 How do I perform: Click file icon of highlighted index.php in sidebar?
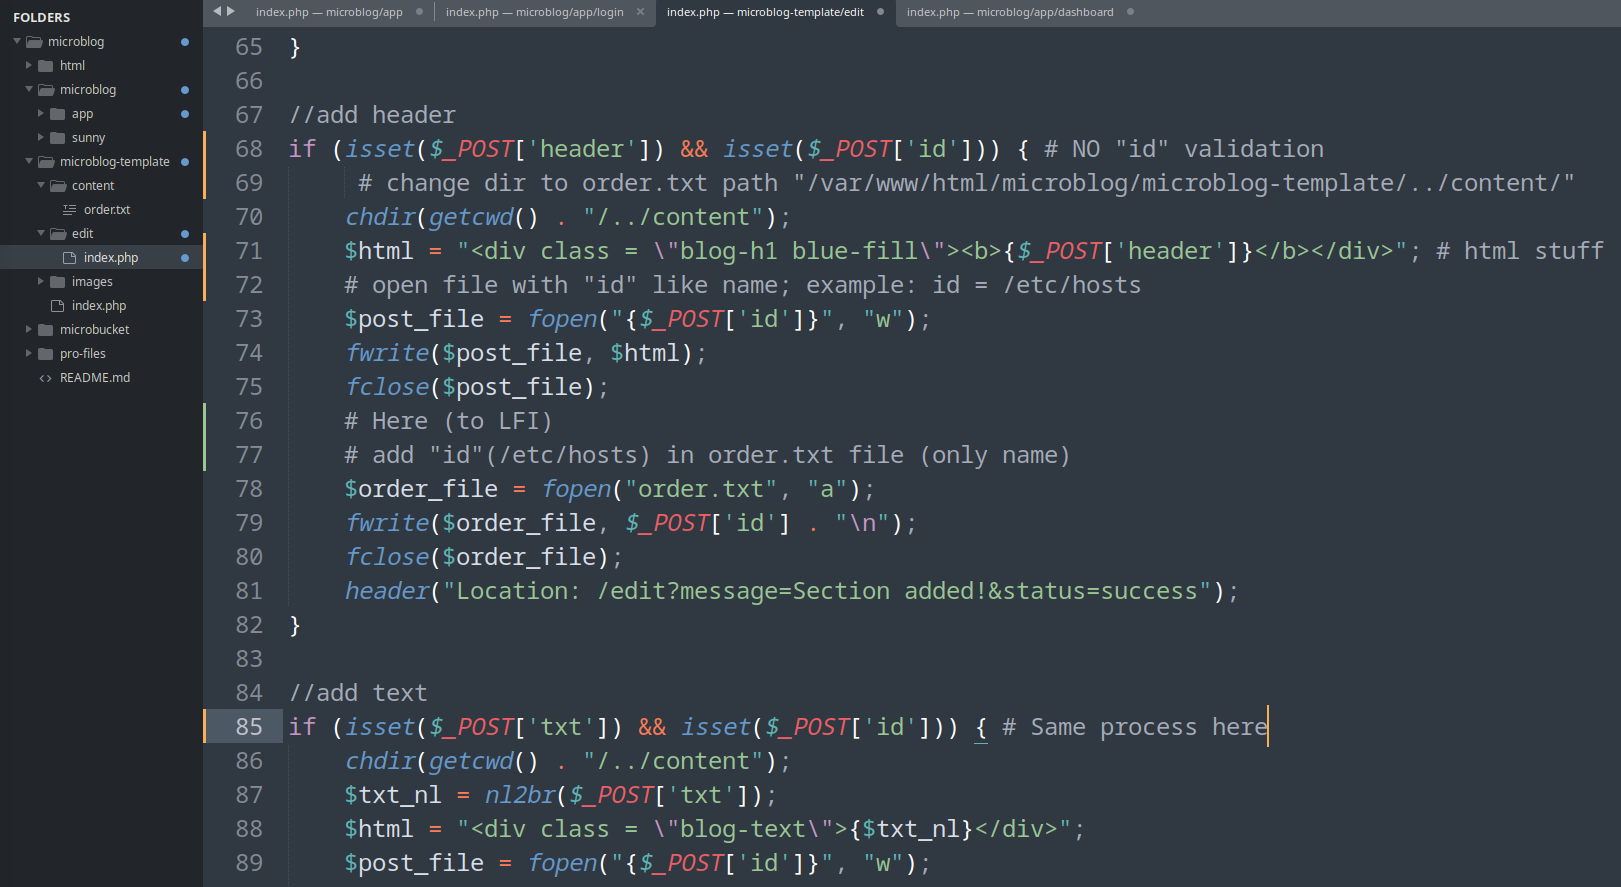(x=70, y=258)
